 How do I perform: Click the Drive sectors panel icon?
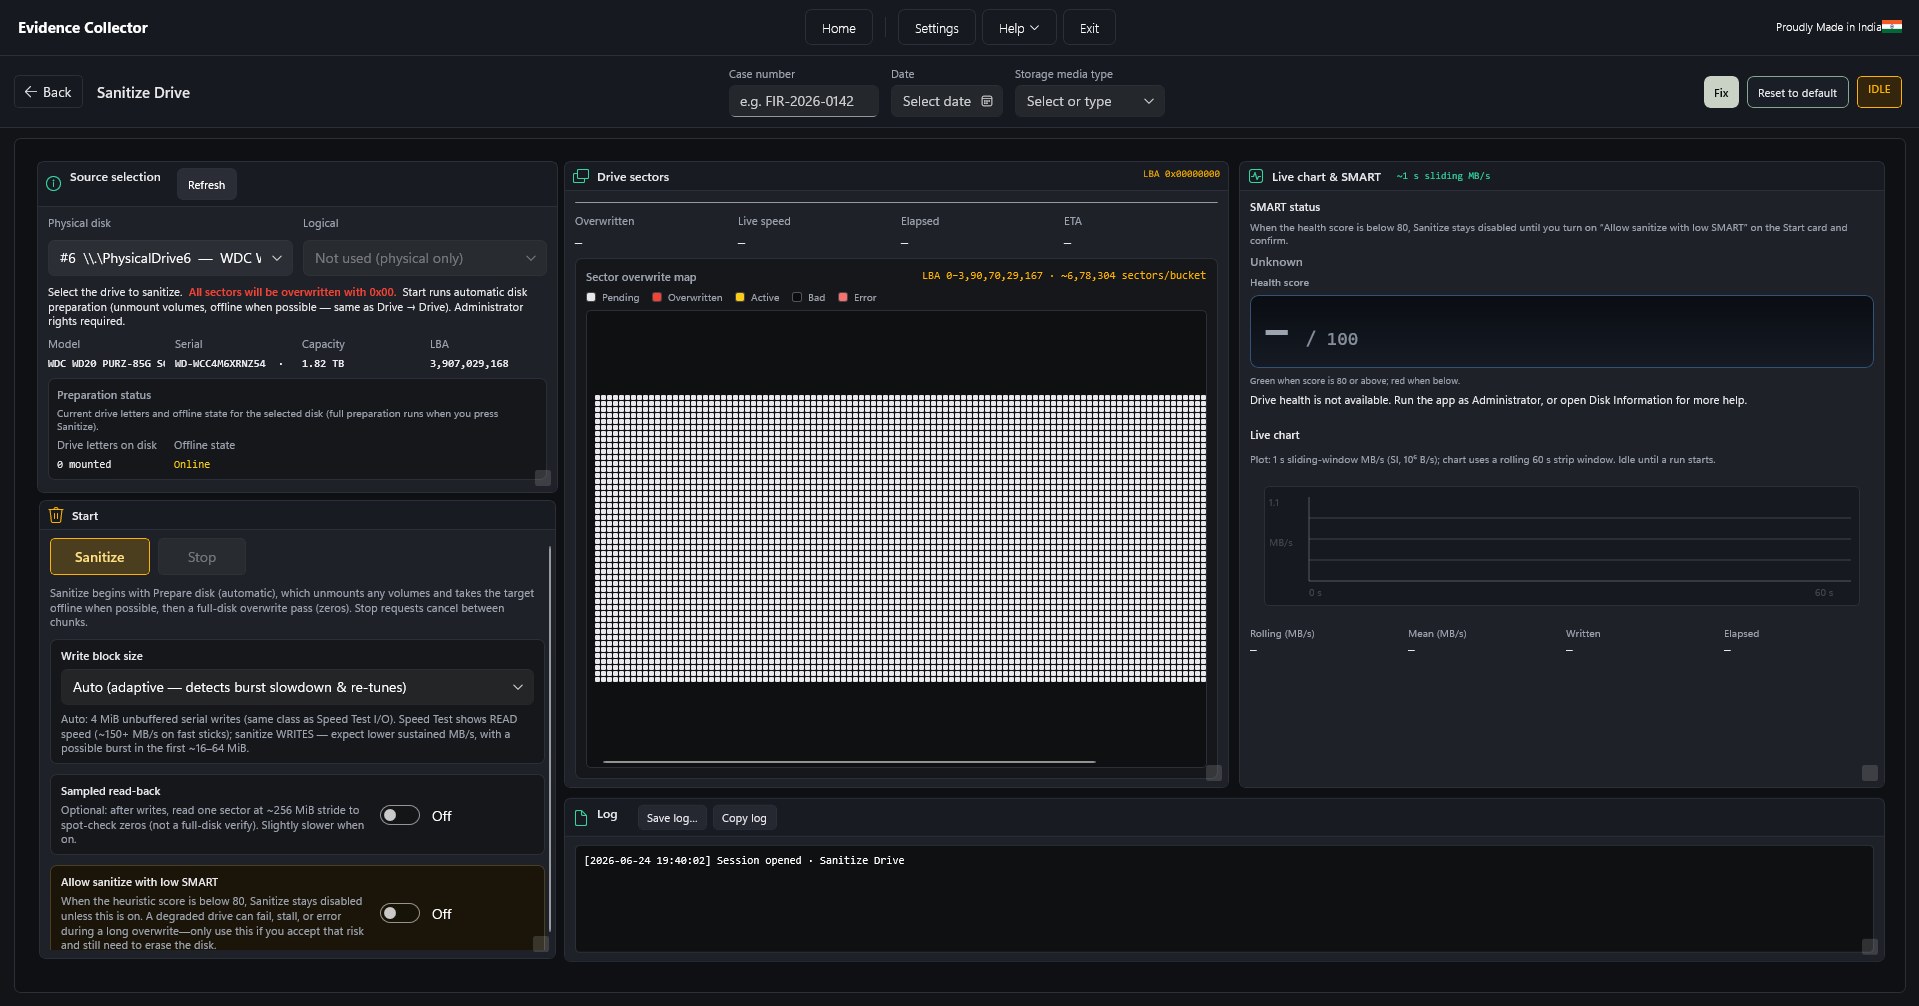tap(581, 177)
